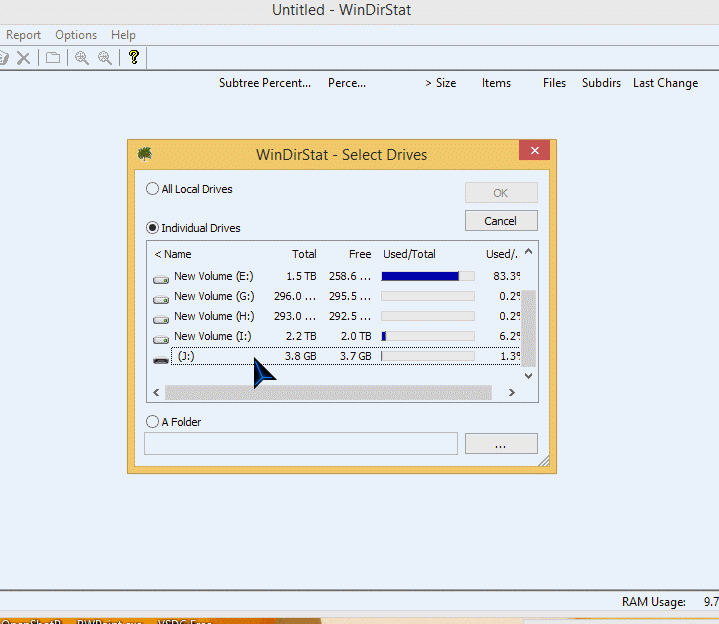Click the Cancel button
Image resolution: width=719 pixels, height=624 pixels.
tap(501, 221)
